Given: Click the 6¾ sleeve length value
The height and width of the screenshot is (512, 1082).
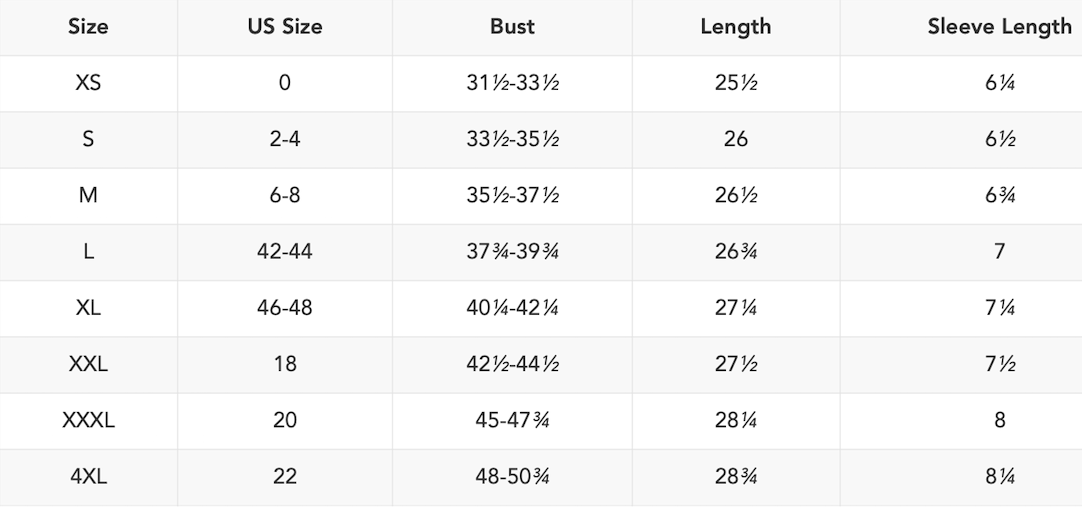Looking at the screenshot, I should [x=999, y=195].
